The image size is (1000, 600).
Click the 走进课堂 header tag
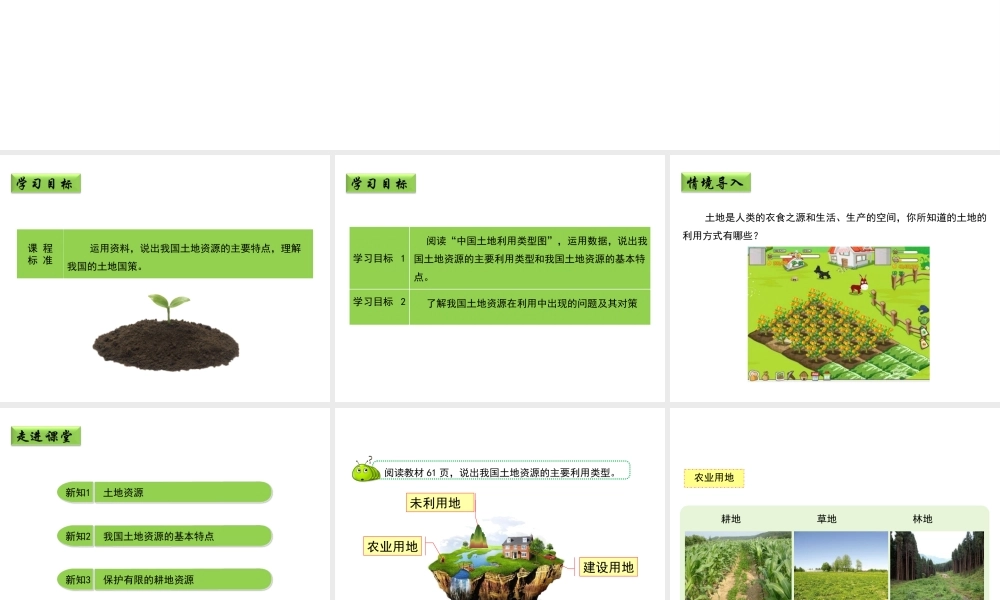tap(46, 436)
